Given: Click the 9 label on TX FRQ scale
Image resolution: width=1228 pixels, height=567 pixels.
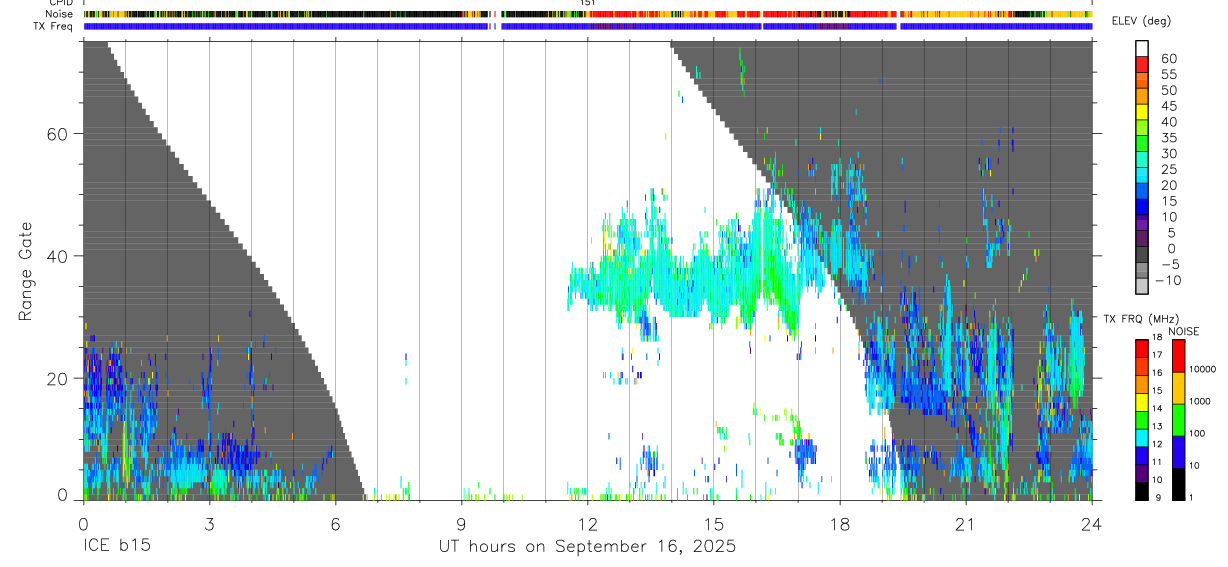Looking at the screenshot, I should [x=1158, y=497].
